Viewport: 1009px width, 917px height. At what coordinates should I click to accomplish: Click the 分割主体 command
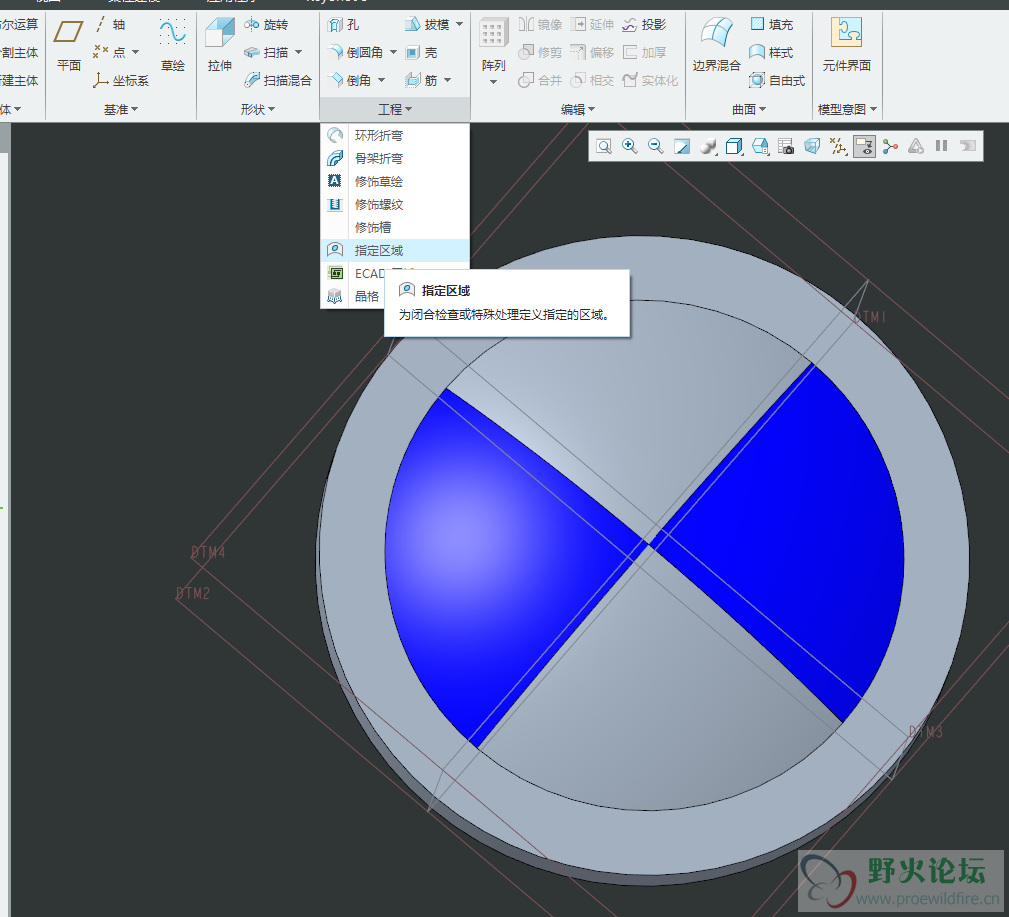[x=19, y=53]
